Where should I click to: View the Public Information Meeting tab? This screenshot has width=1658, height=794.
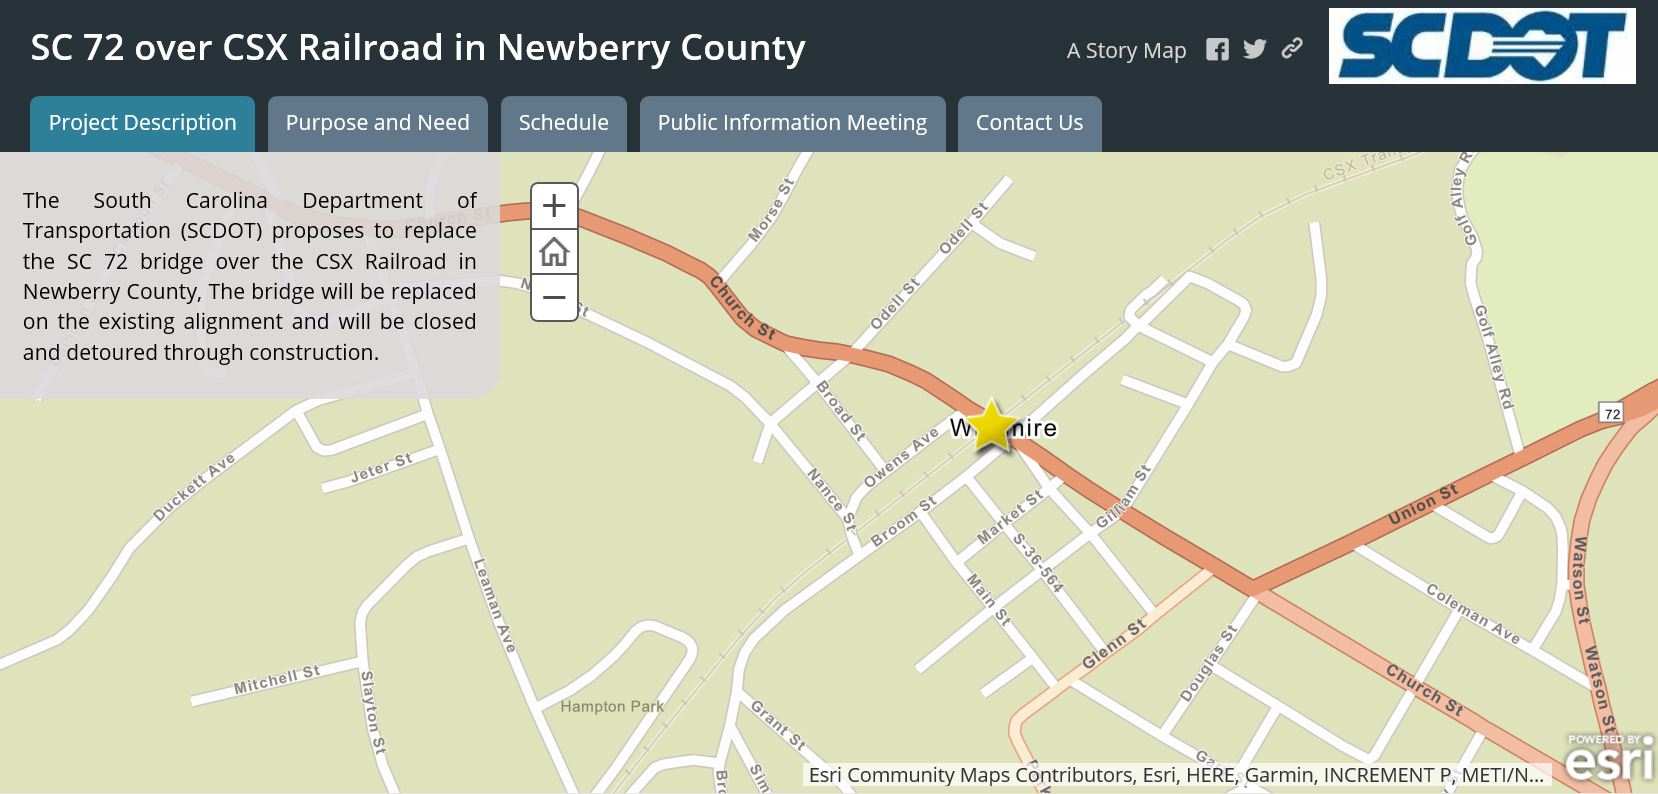[x=792, y=123]
